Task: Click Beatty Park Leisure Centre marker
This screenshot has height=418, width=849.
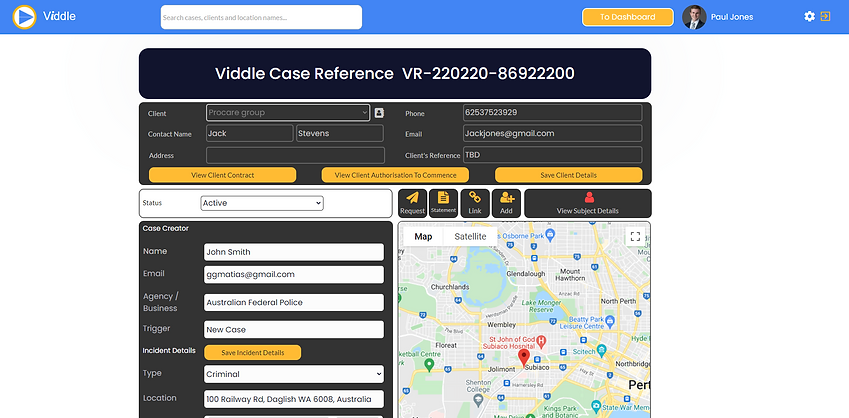Action: [610, 321]
